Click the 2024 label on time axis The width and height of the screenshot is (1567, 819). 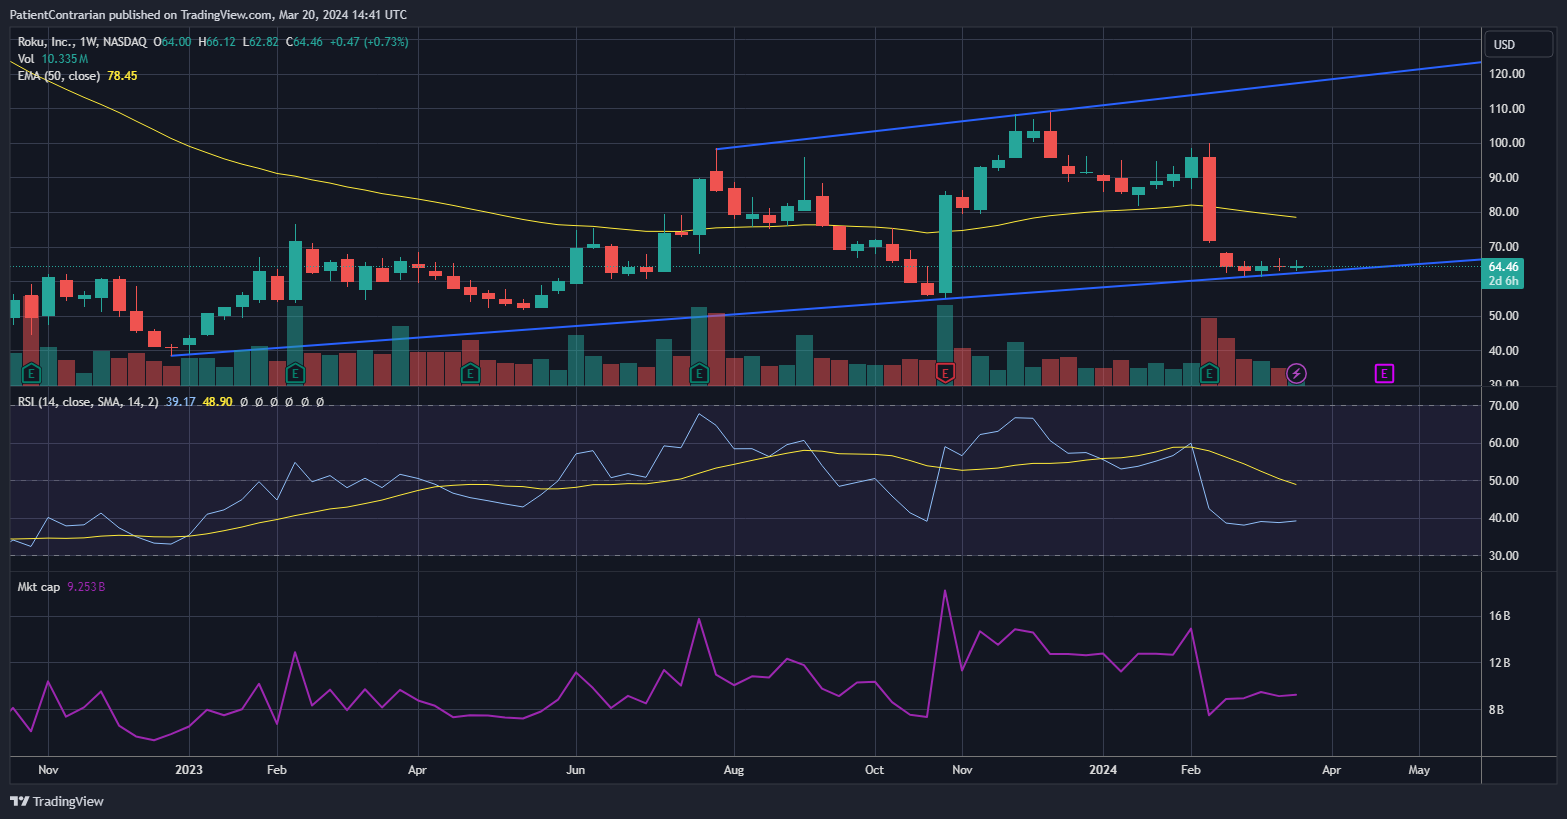[x=1103, y=770]
